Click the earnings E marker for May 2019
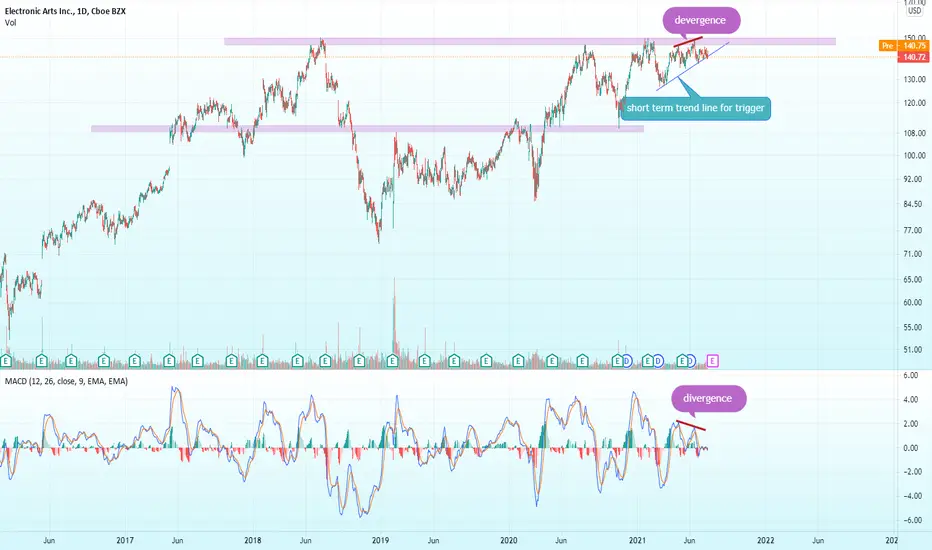Image resolution: width=932 pixels, height=550 pixels. tap(424, 360)
